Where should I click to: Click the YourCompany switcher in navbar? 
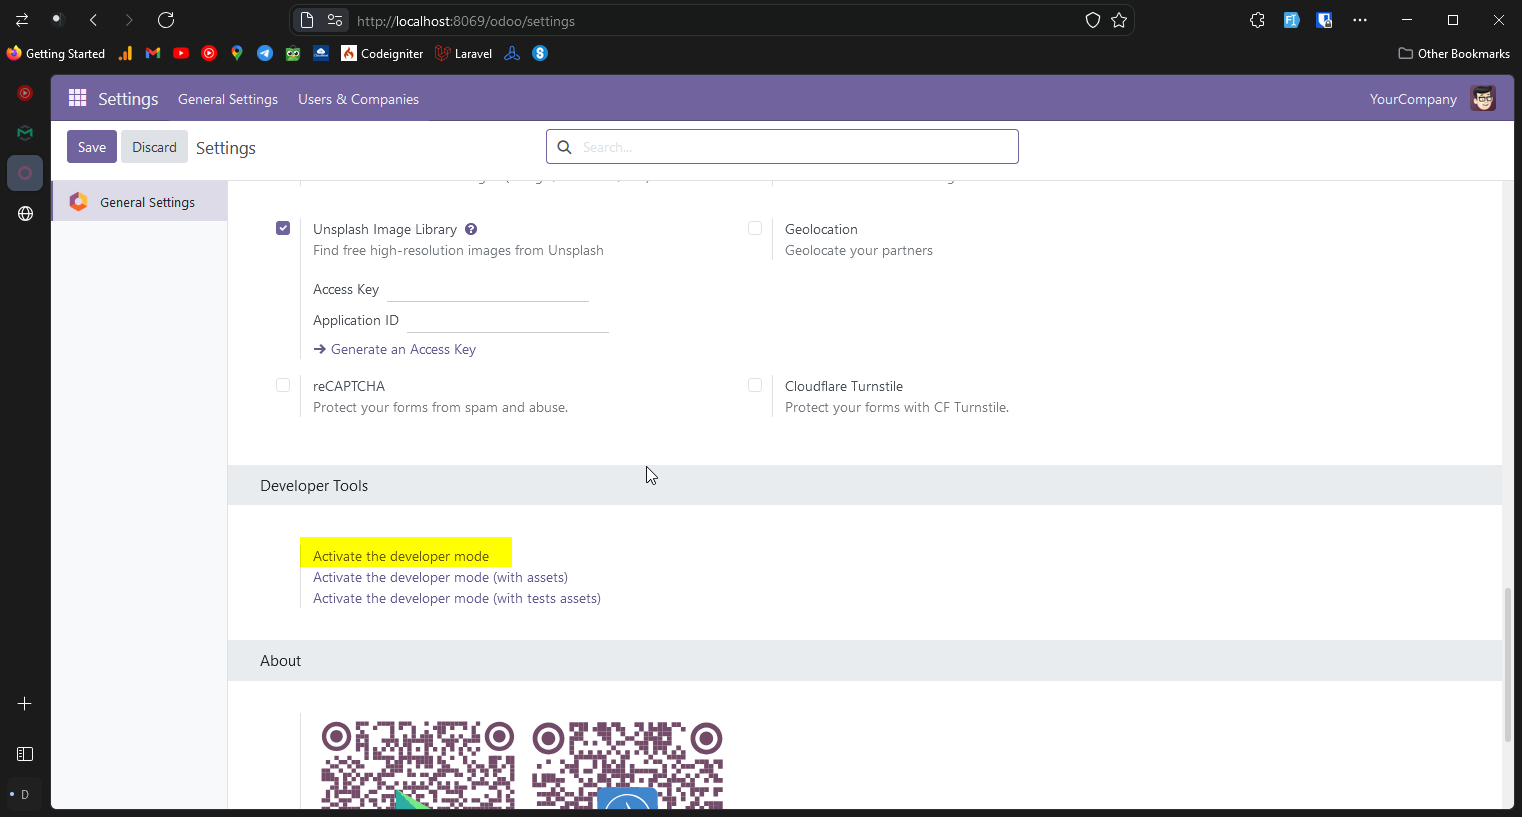click(x=1413, y=99)
